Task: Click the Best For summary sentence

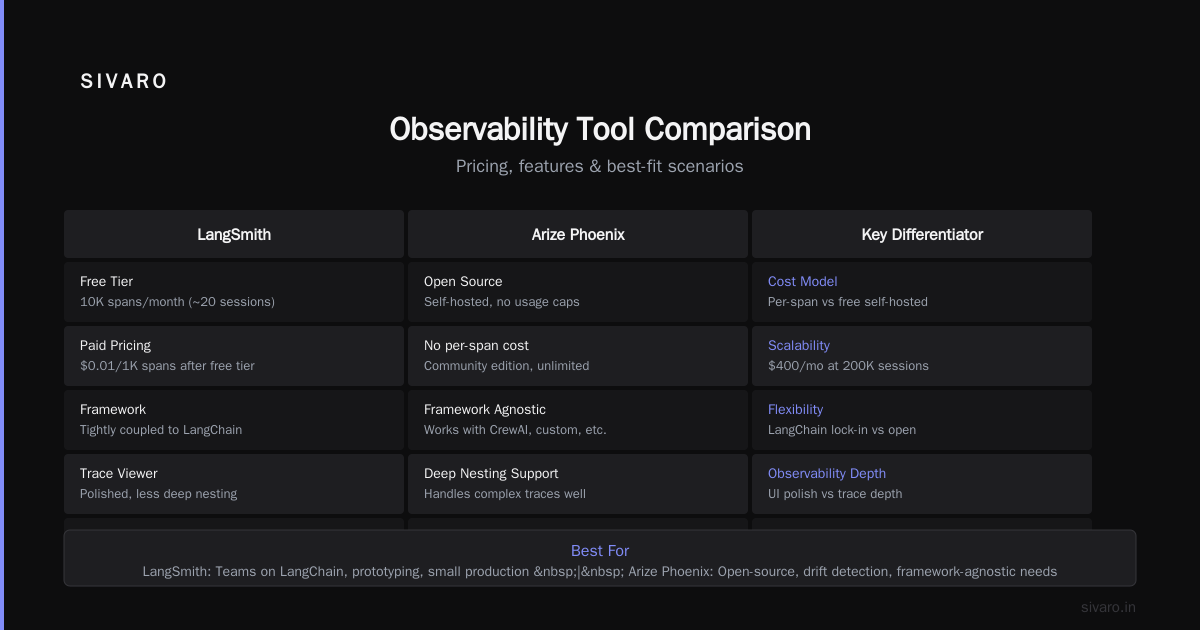Action: pyautogui.click(x=600, y=572)
